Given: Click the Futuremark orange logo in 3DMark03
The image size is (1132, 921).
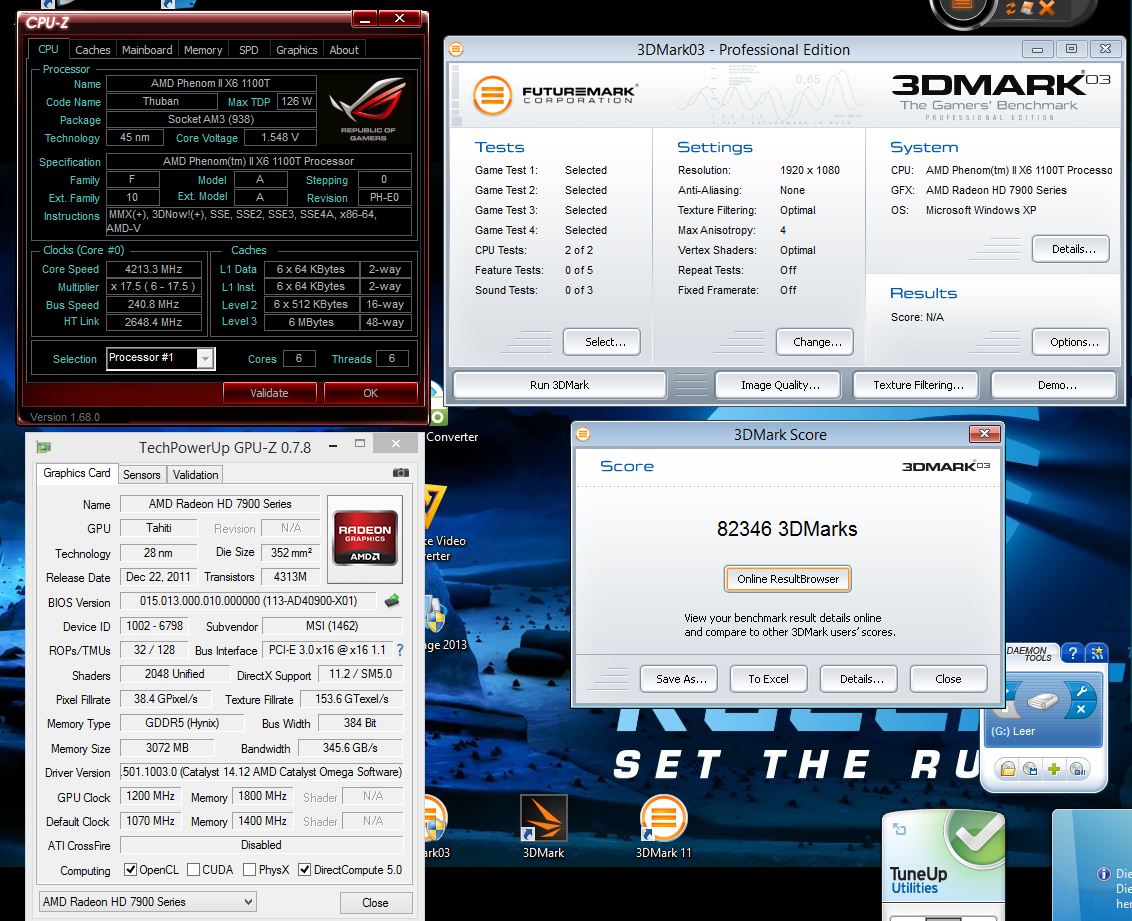Looking at the screenshot, I should (493, 95).
